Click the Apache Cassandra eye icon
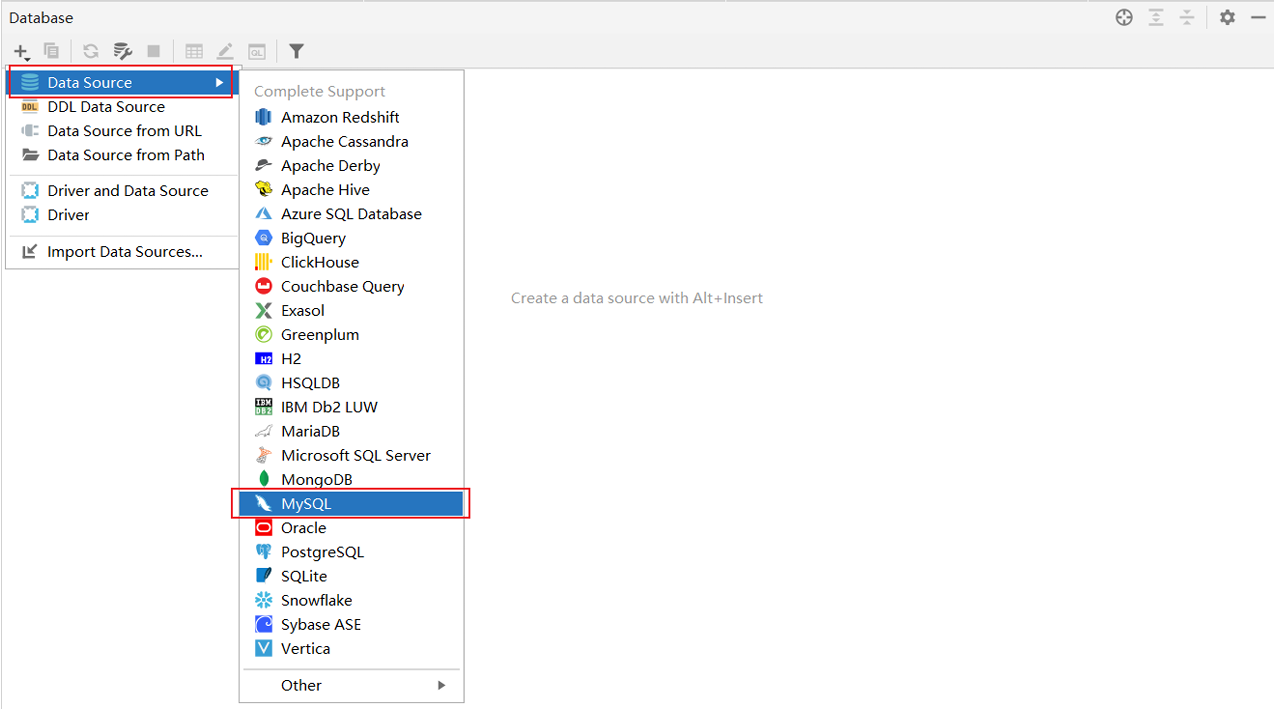Screen dimensions: 1274x709 (264, 141)
